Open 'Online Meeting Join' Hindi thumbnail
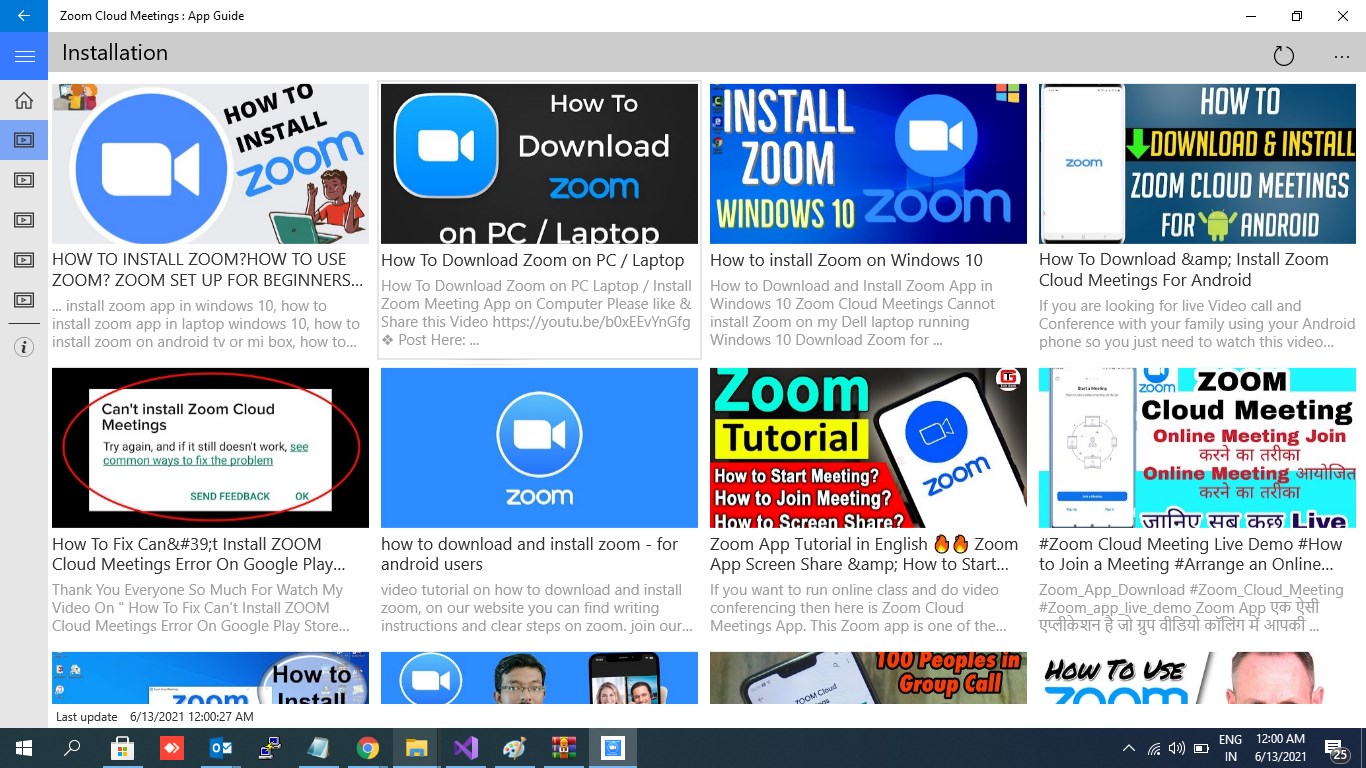 (x=1197, y=448)
